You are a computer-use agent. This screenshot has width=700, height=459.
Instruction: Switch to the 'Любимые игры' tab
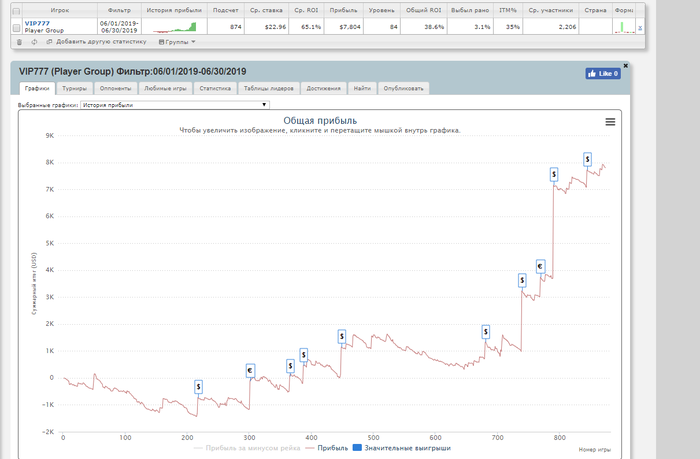click(x=165, y=88)
